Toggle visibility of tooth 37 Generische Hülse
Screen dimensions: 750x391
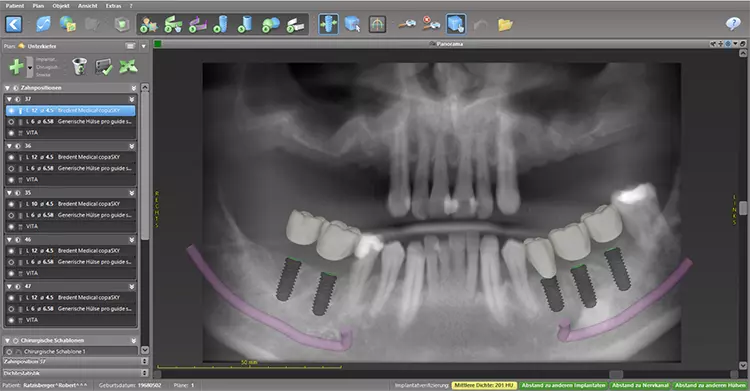tap(11, 122)
